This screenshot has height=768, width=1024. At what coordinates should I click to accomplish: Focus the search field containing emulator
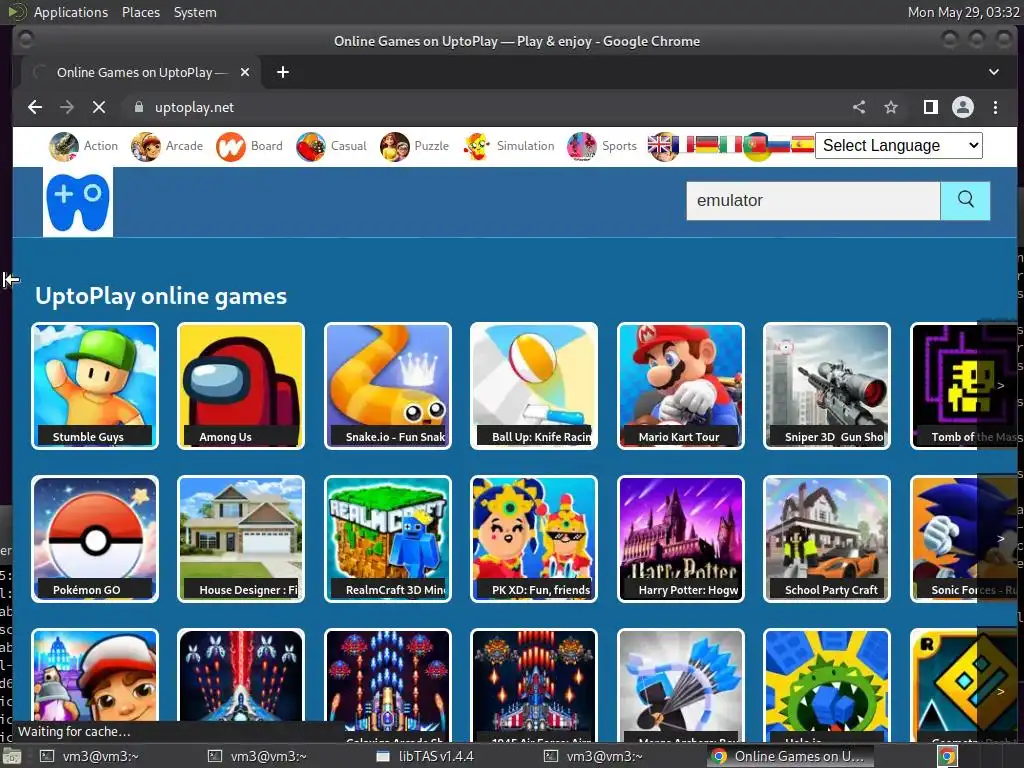point(813,200)
